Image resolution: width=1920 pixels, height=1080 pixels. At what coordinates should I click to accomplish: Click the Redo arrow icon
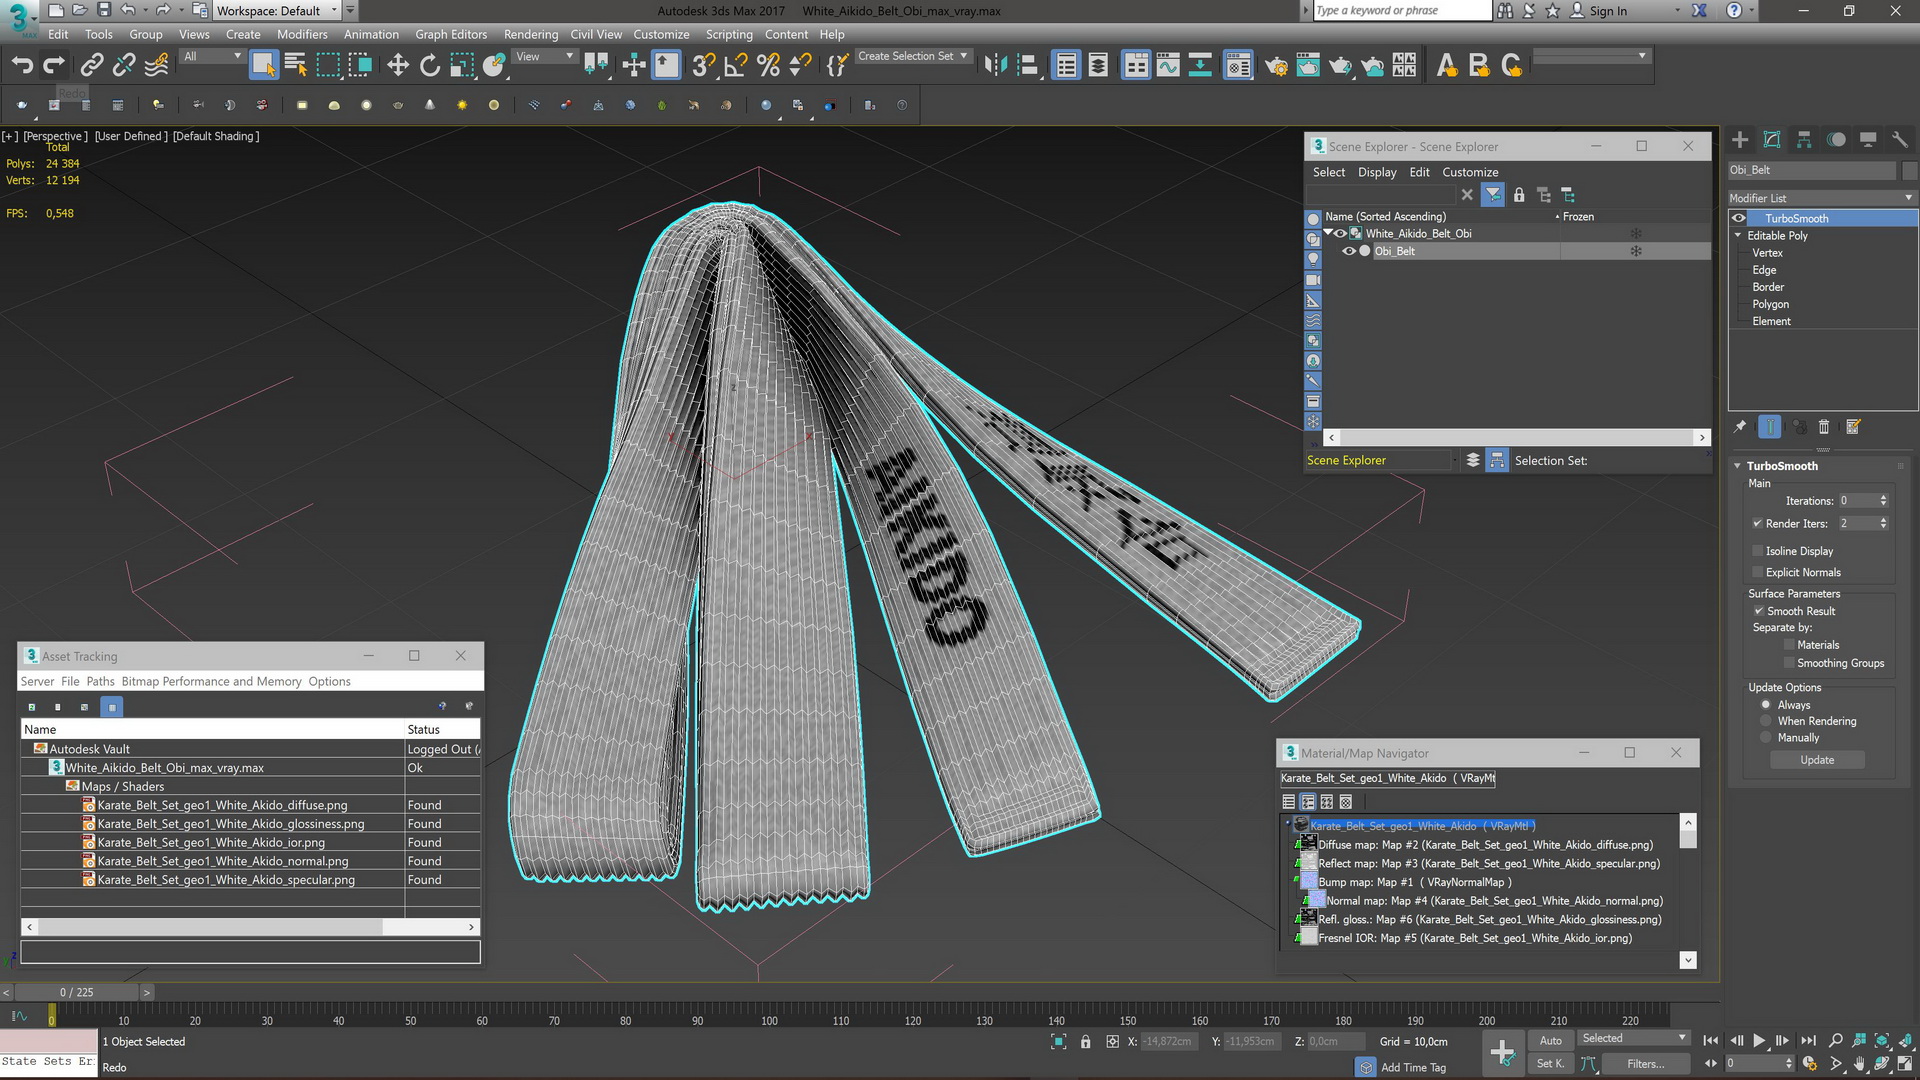54,65
